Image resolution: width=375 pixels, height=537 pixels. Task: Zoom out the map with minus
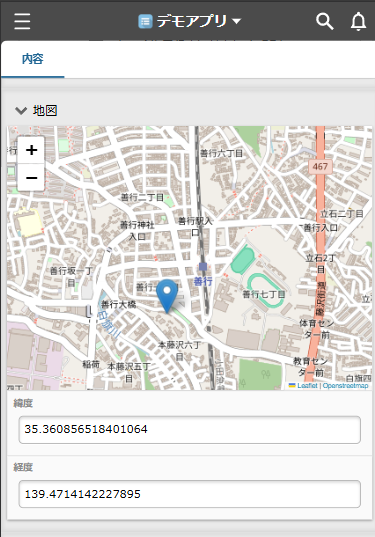[31, 177]
